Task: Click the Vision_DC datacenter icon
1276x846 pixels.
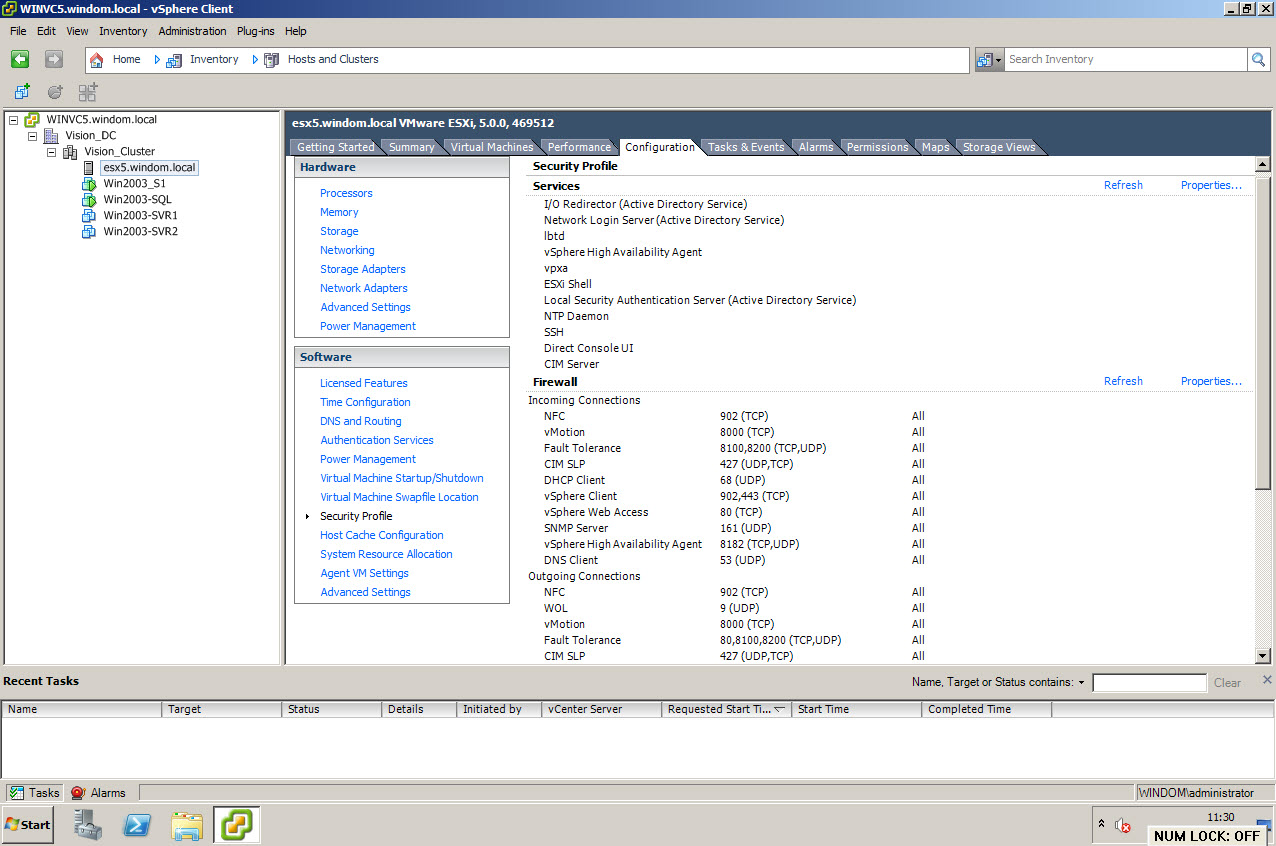Action: pyautogui.click(x=51, y=136)
